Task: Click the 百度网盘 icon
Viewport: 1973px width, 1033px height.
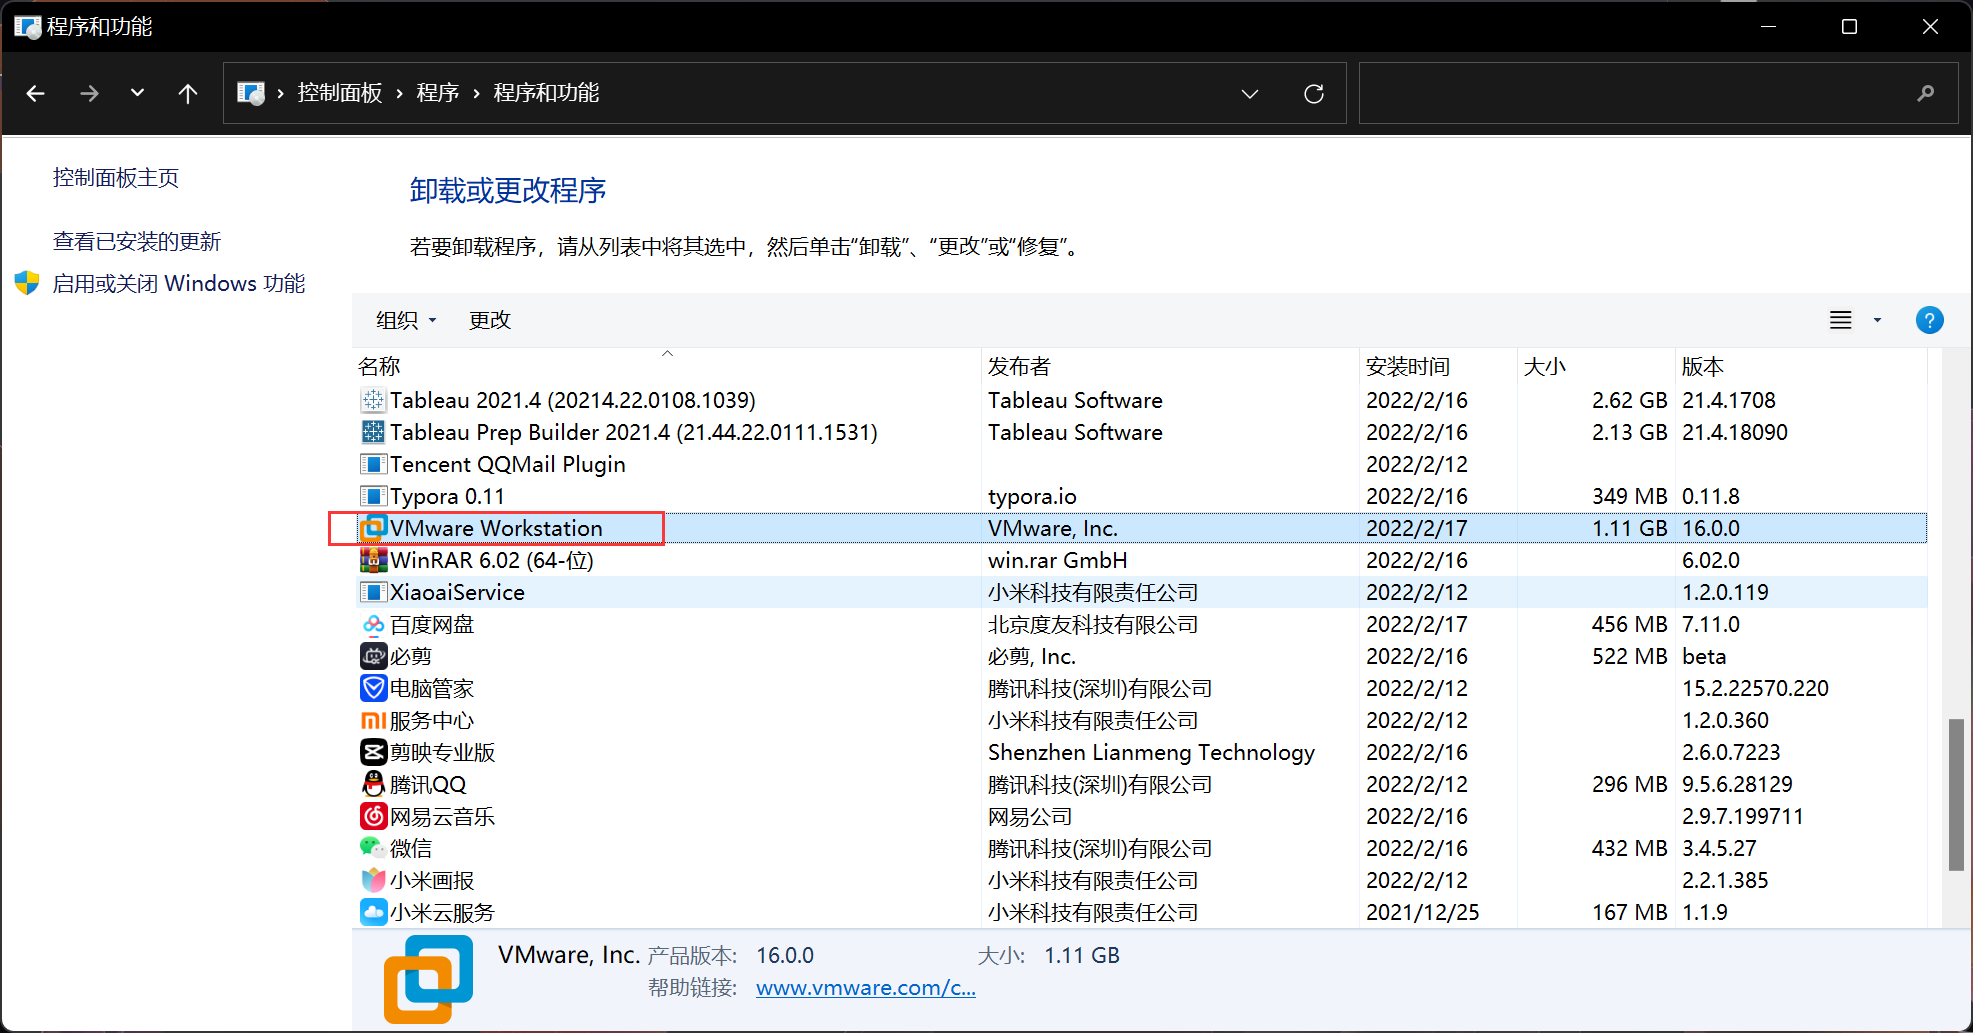Action: 373,623
